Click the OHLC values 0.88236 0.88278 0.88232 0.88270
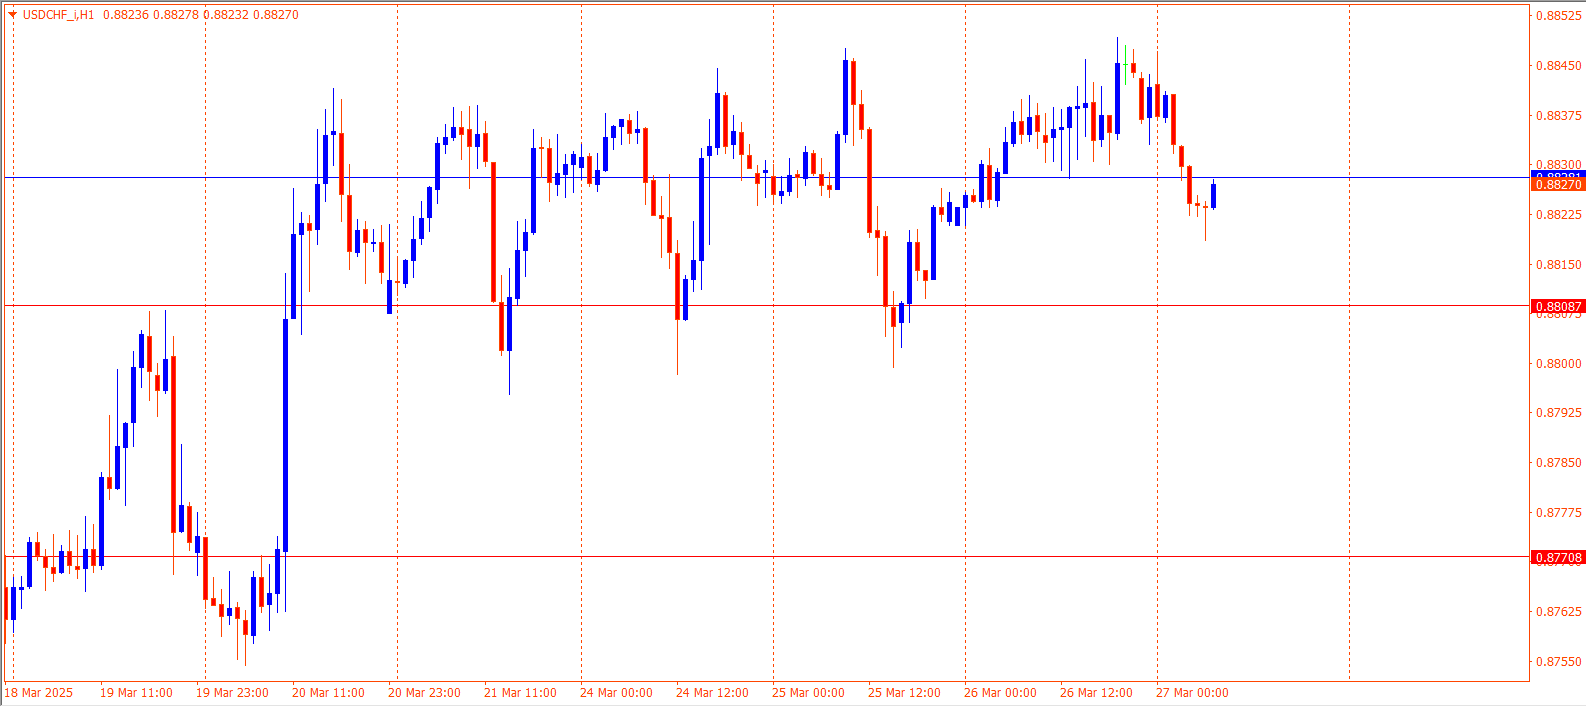This screenshot has width=1586, height=707. pyautogui.click(x=201, y=15)
